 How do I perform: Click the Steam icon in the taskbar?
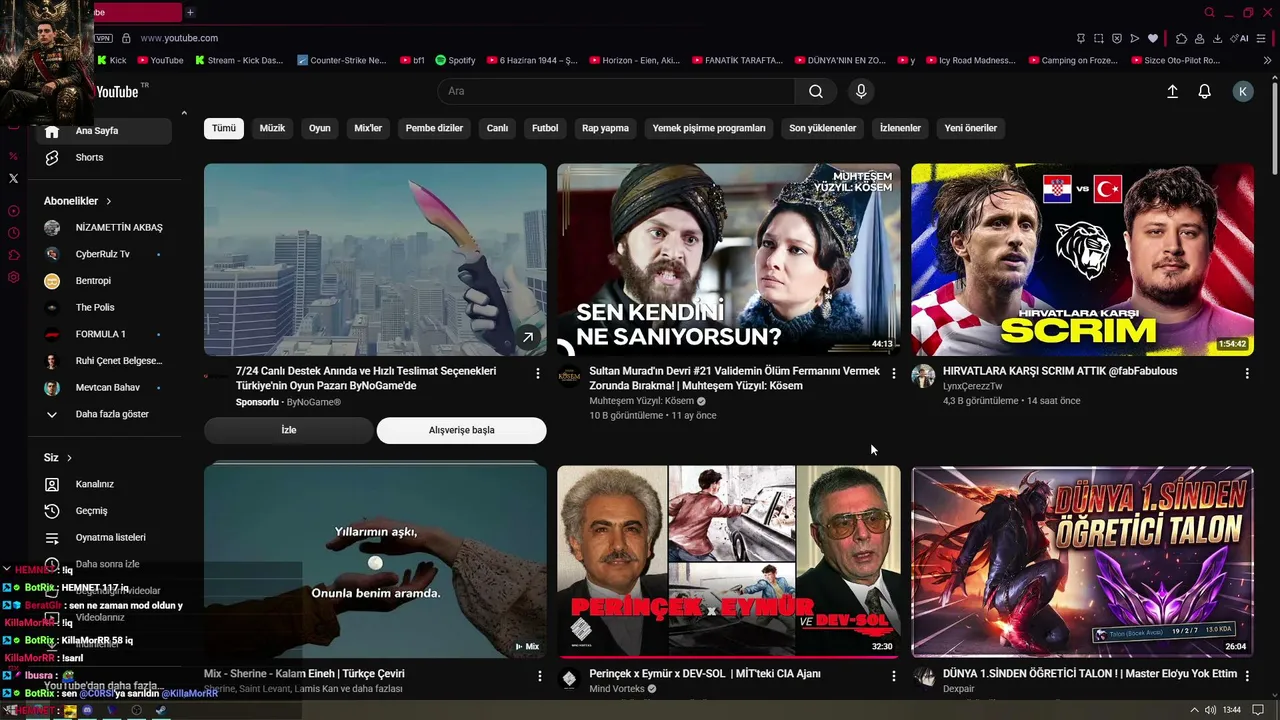[161, 710]
